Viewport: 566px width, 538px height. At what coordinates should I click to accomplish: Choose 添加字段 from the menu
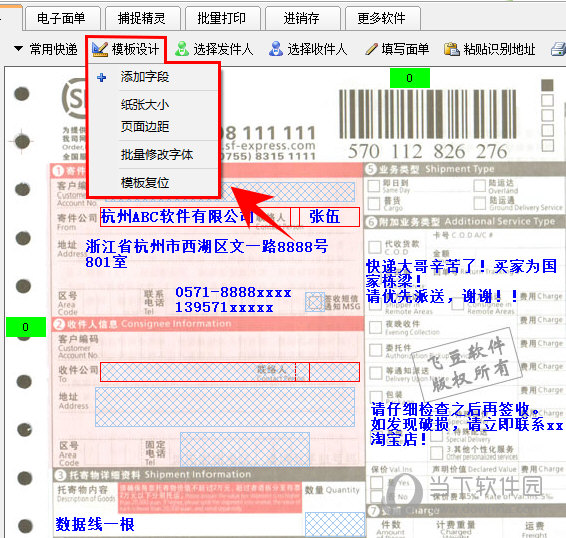coord(145,77)
